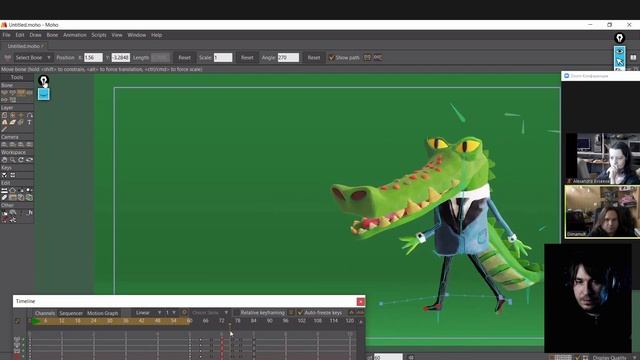Select the Rotate Workspace tool

21,160
